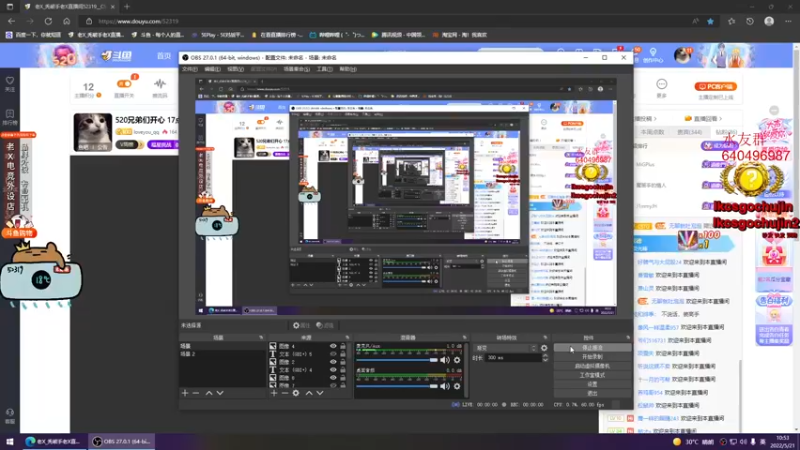Go to browser home page

tap(66, 21)
